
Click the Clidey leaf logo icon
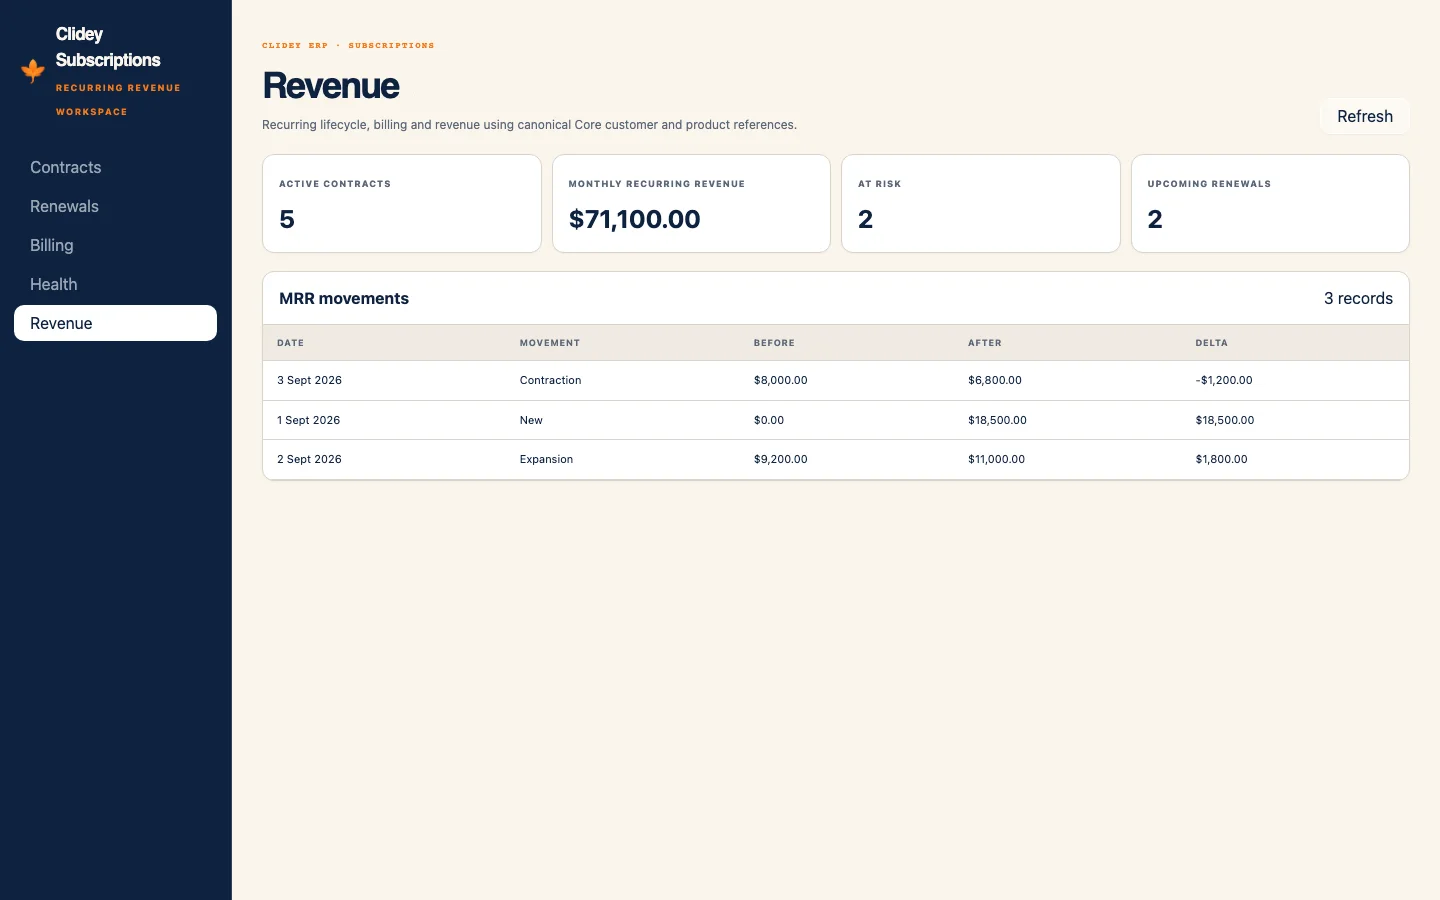[33, 71]
